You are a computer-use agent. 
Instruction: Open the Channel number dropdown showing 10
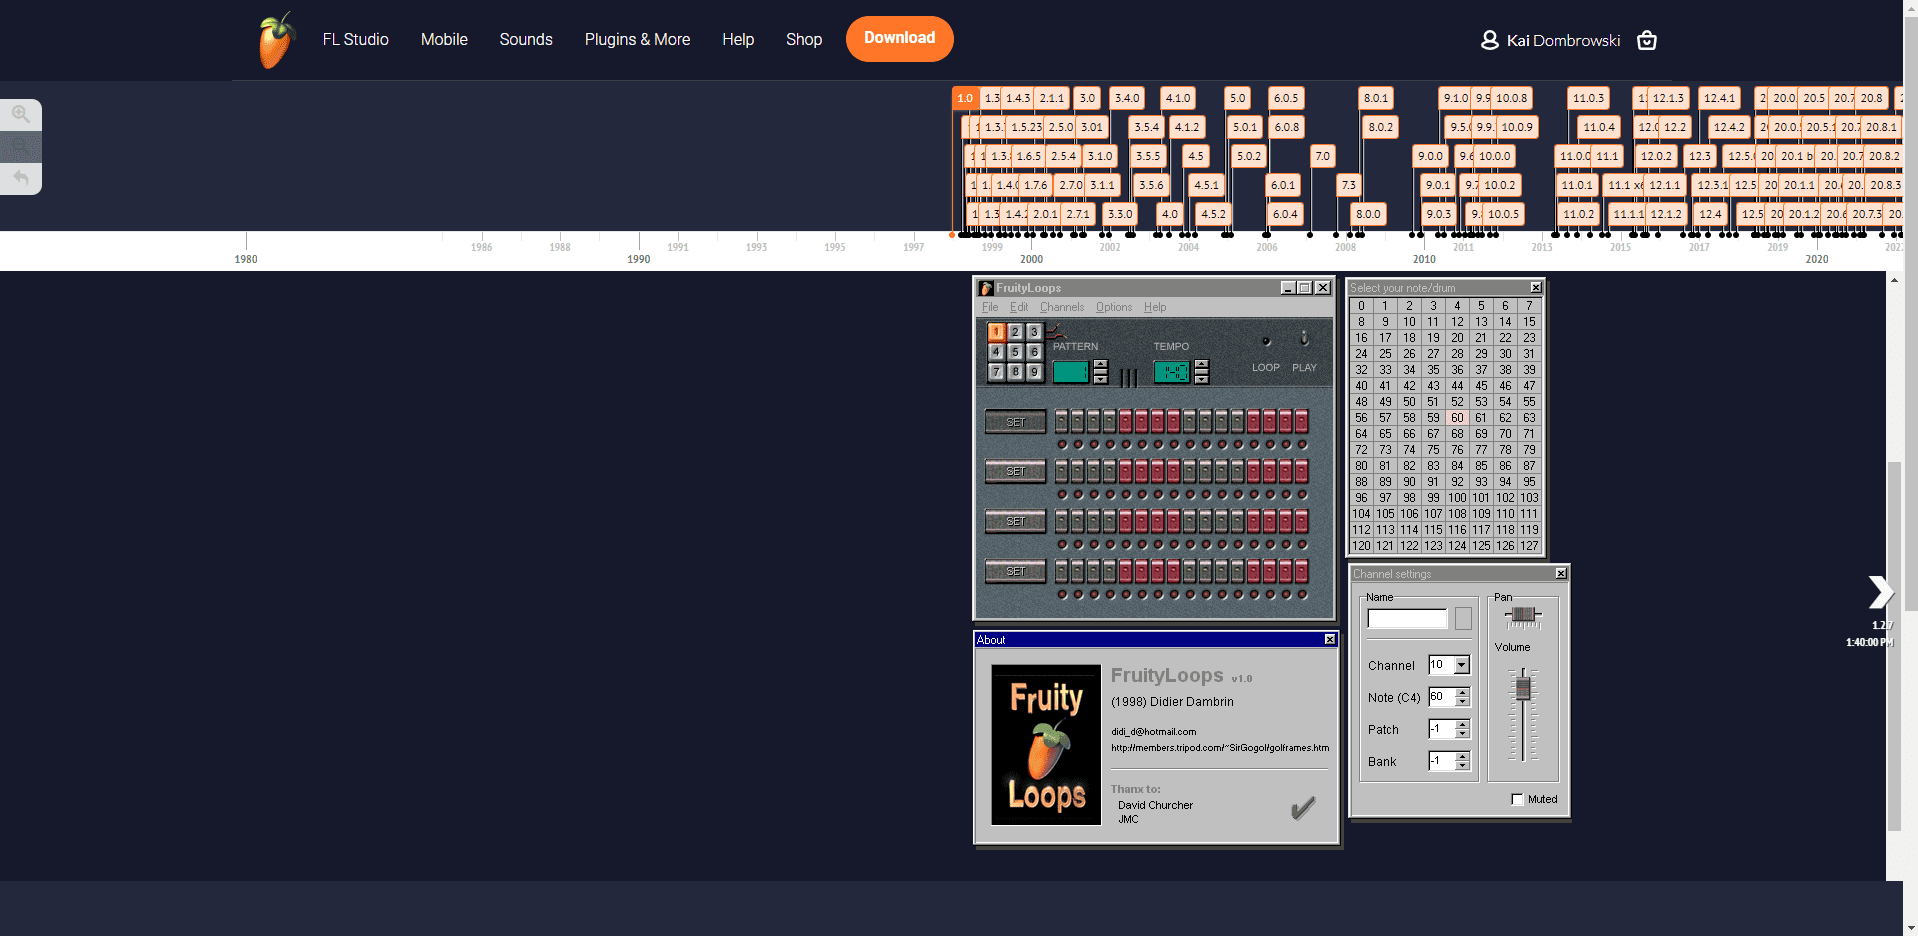pos(1462,665)
